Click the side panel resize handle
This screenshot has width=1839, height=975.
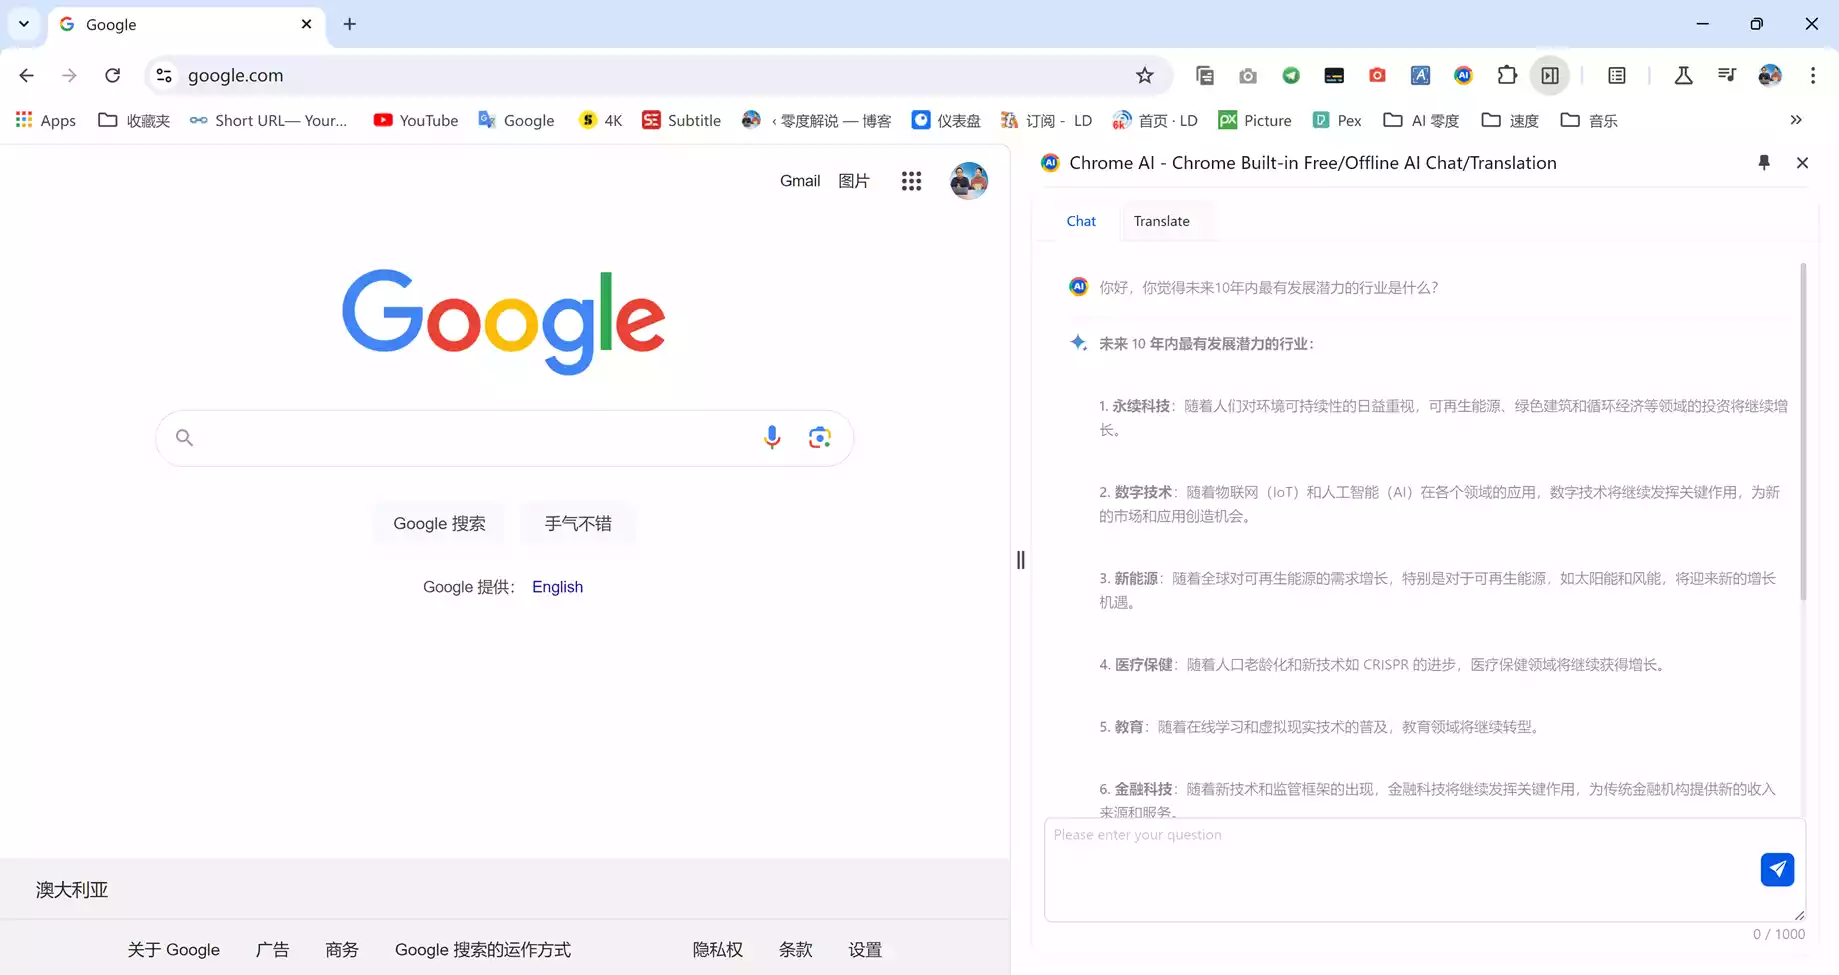[x=1020, y=560]
